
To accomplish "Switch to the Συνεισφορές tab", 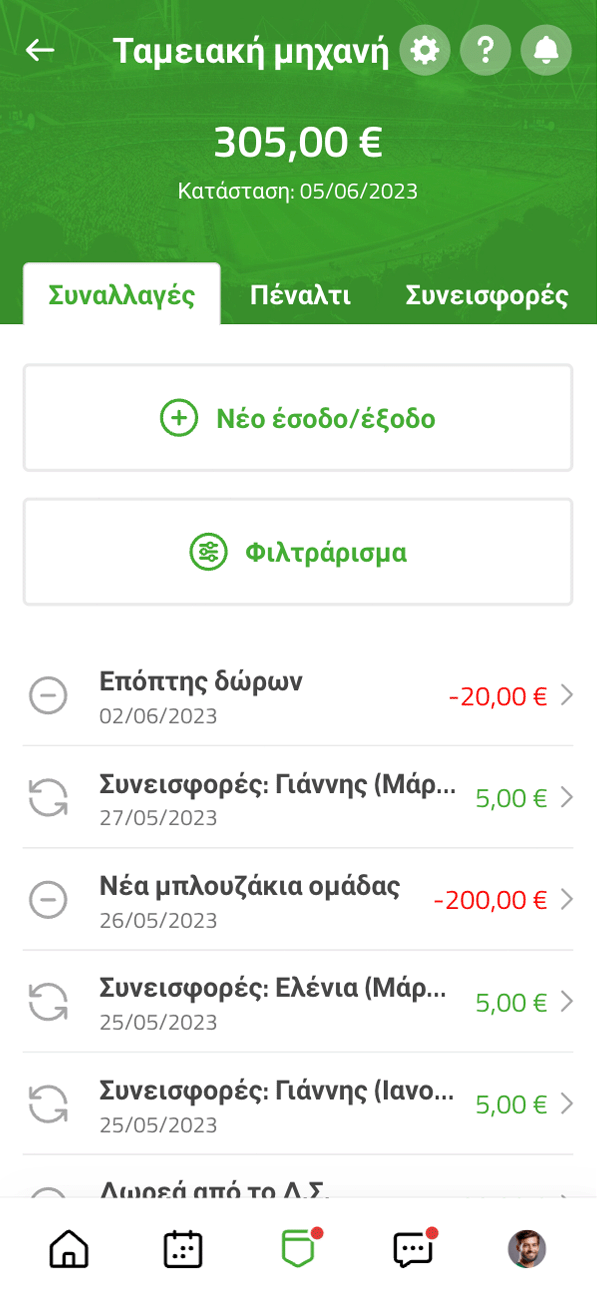I will [x=487, y=295].
